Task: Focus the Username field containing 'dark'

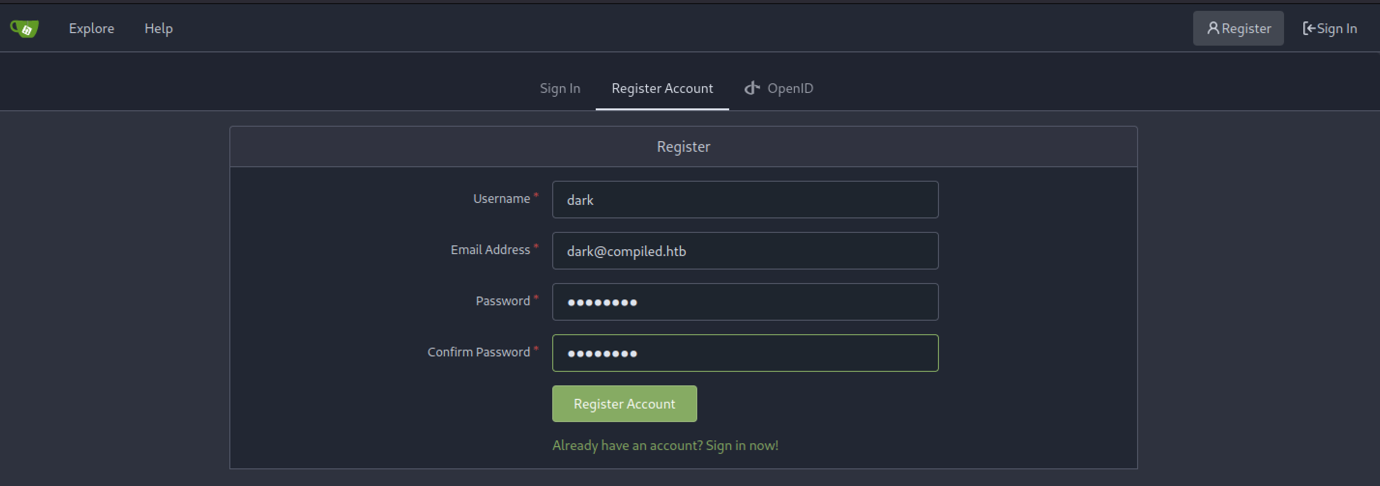Action: (x=745, y=200)
